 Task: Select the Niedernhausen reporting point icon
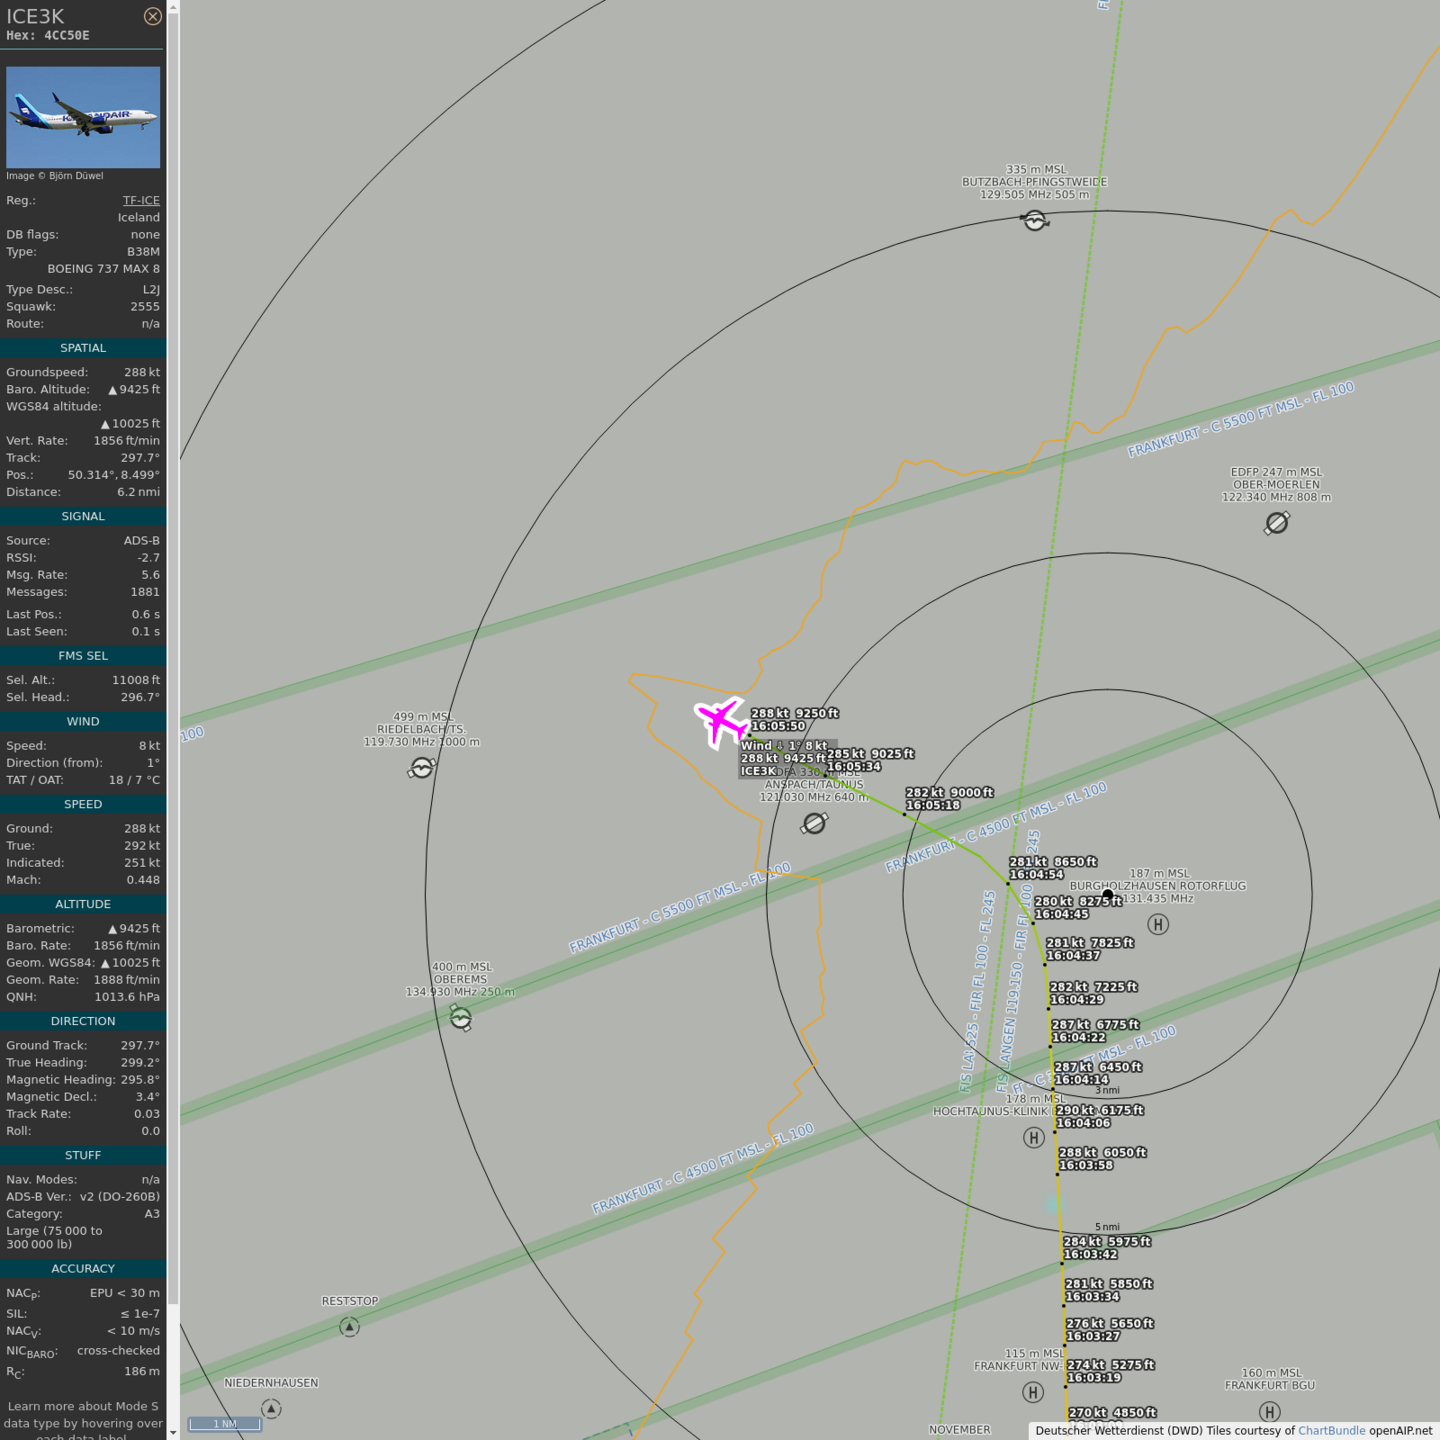tap(271, 1409)
